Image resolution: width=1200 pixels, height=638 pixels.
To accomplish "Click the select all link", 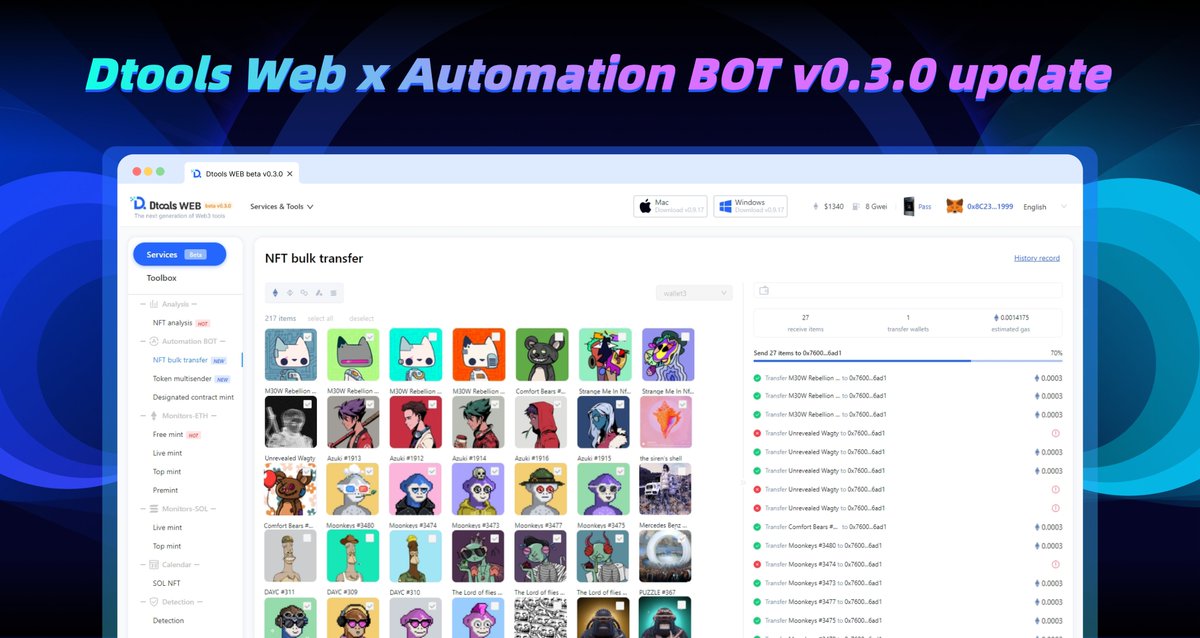I will [320, 318].
